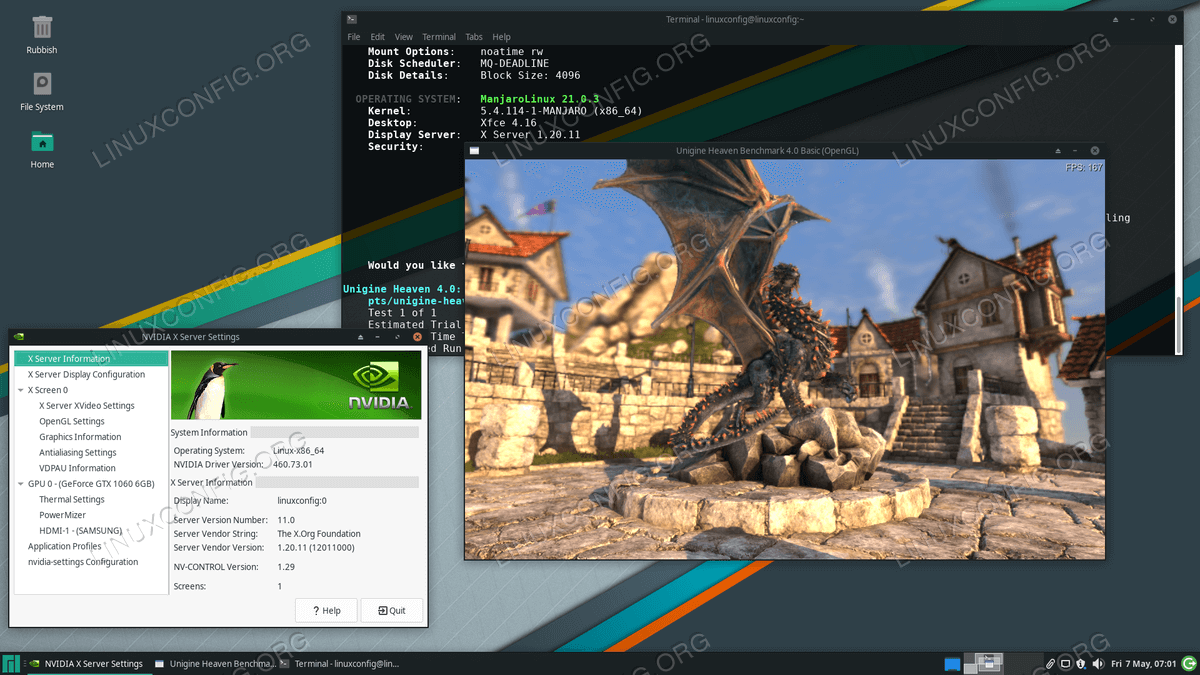Click The X.Org Foundation vendor string

319,534
